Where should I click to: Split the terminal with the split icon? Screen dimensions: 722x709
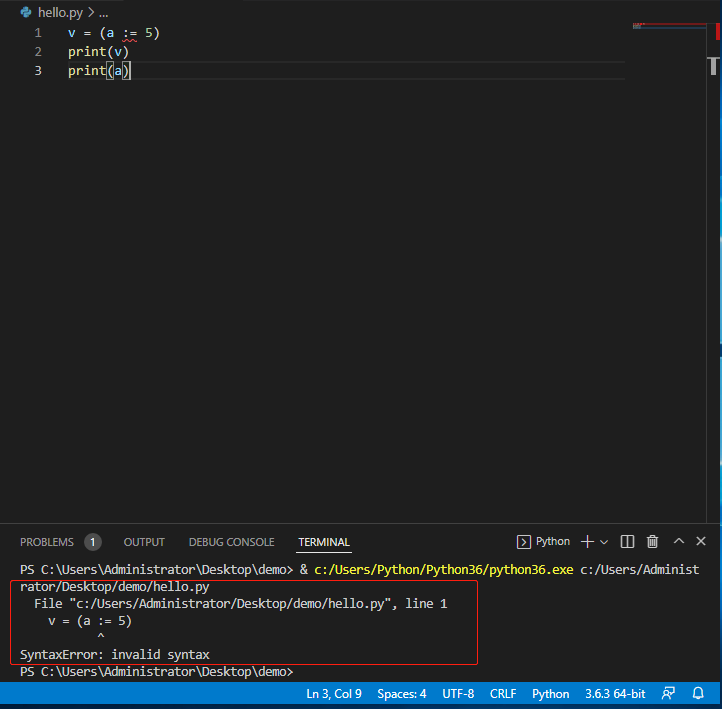627,542
